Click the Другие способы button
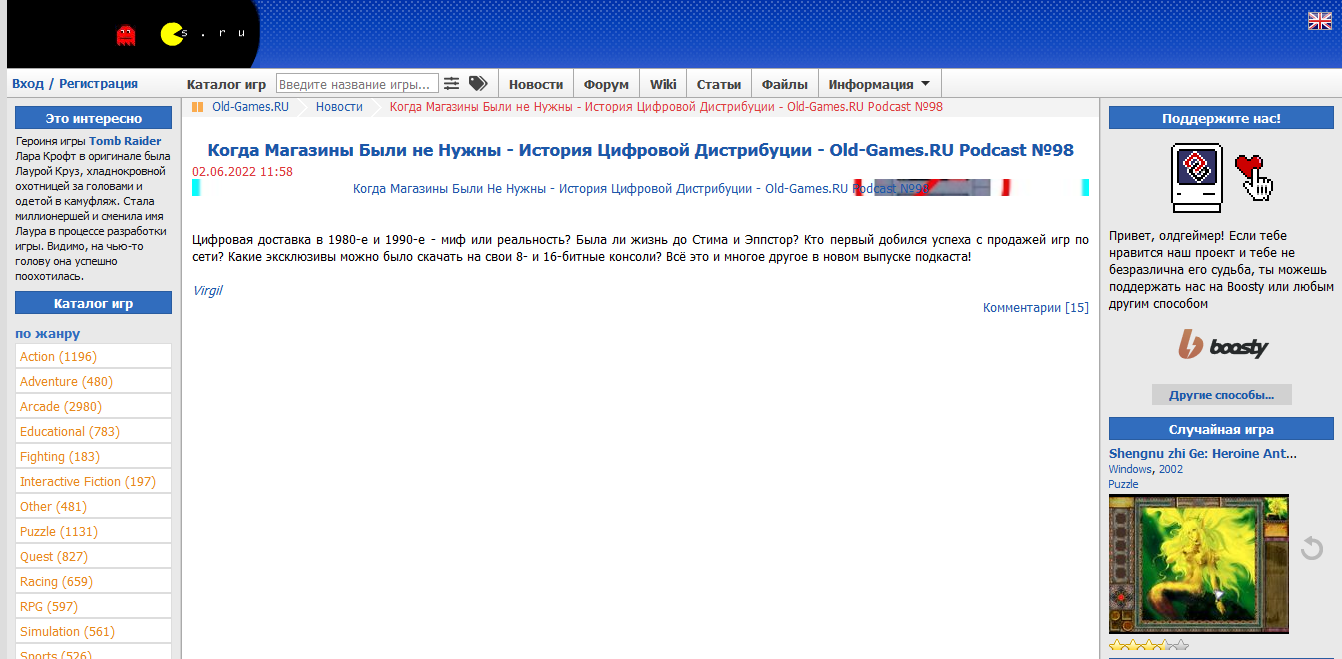The image size is (1342, 659). click(x=1221, y=394)
